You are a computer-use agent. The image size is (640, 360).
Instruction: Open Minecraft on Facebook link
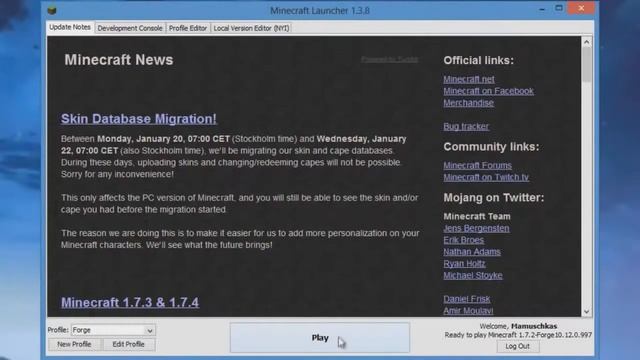(489, 91)
